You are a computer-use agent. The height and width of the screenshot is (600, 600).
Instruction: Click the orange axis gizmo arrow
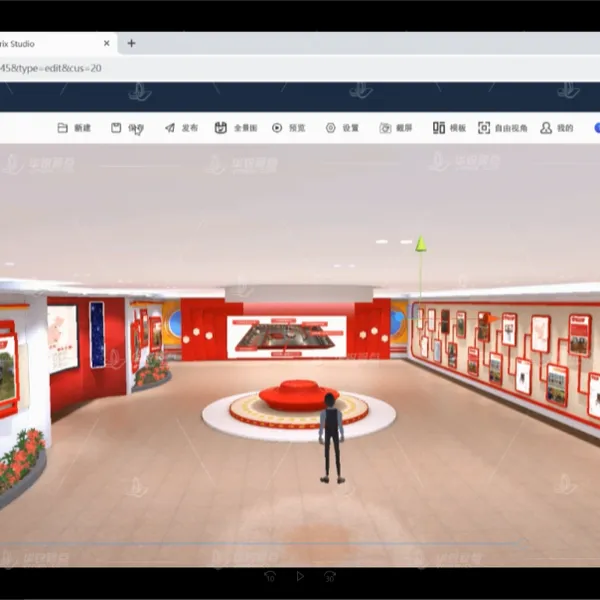[x=491, y=318]
